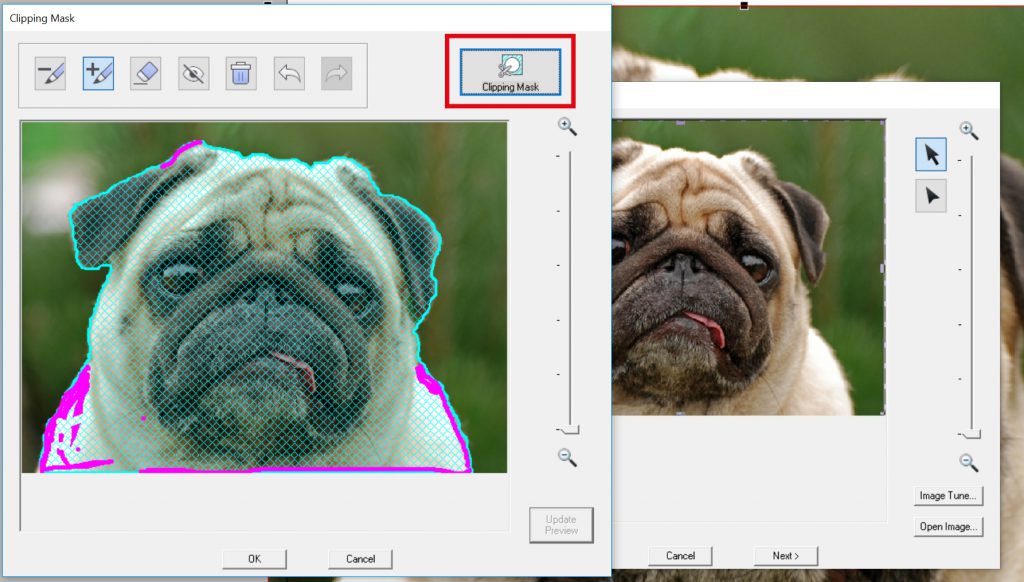
Task: Click Open Image button
Action: [x=948, y=526]
